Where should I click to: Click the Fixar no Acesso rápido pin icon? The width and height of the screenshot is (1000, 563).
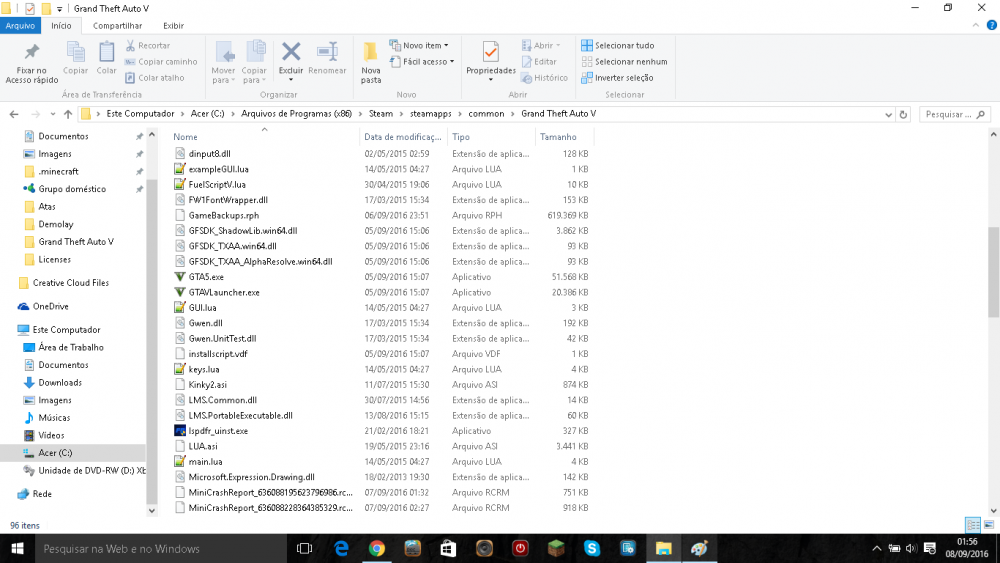click(x=31, y=53)
